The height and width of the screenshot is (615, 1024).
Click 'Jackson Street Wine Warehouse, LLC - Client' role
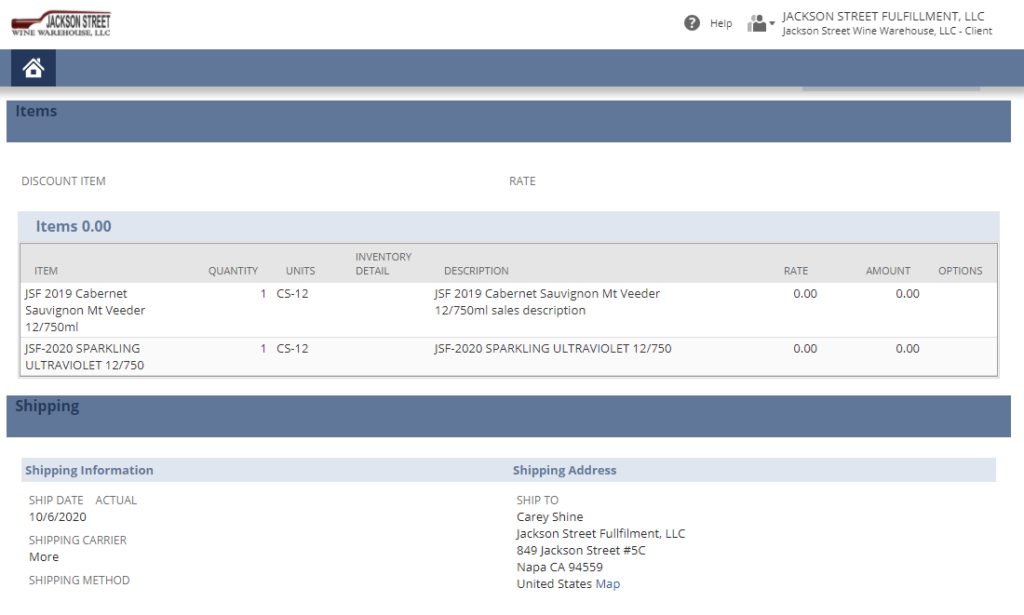(887, 31)
